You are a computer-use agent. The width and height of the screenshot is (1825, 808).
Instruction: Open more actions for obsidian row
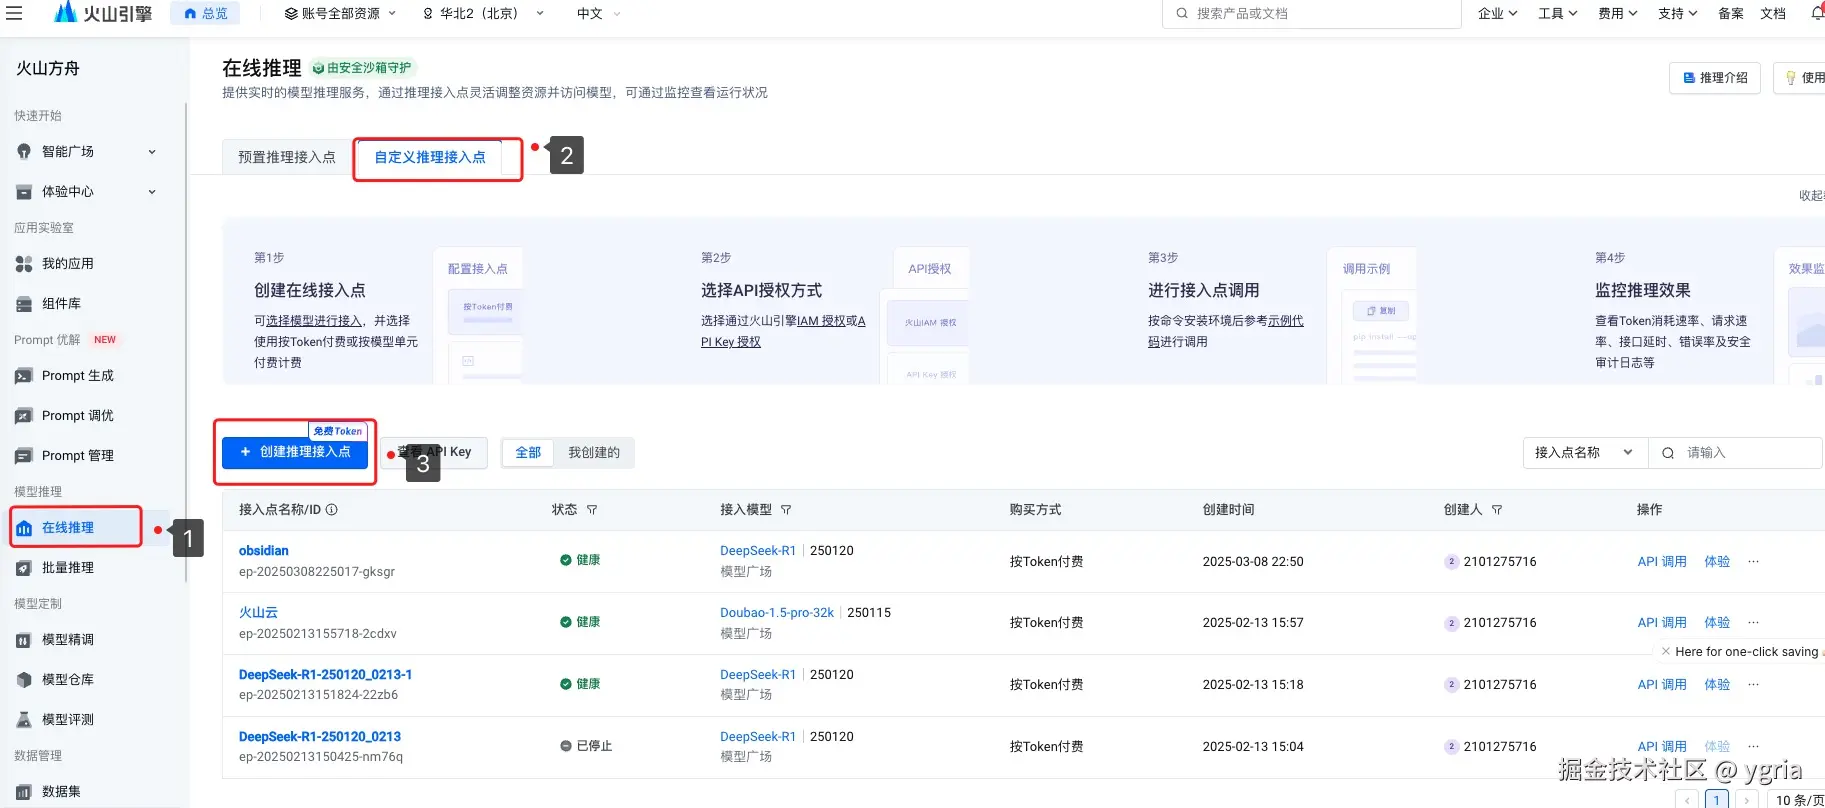(x=1753, y=562)
